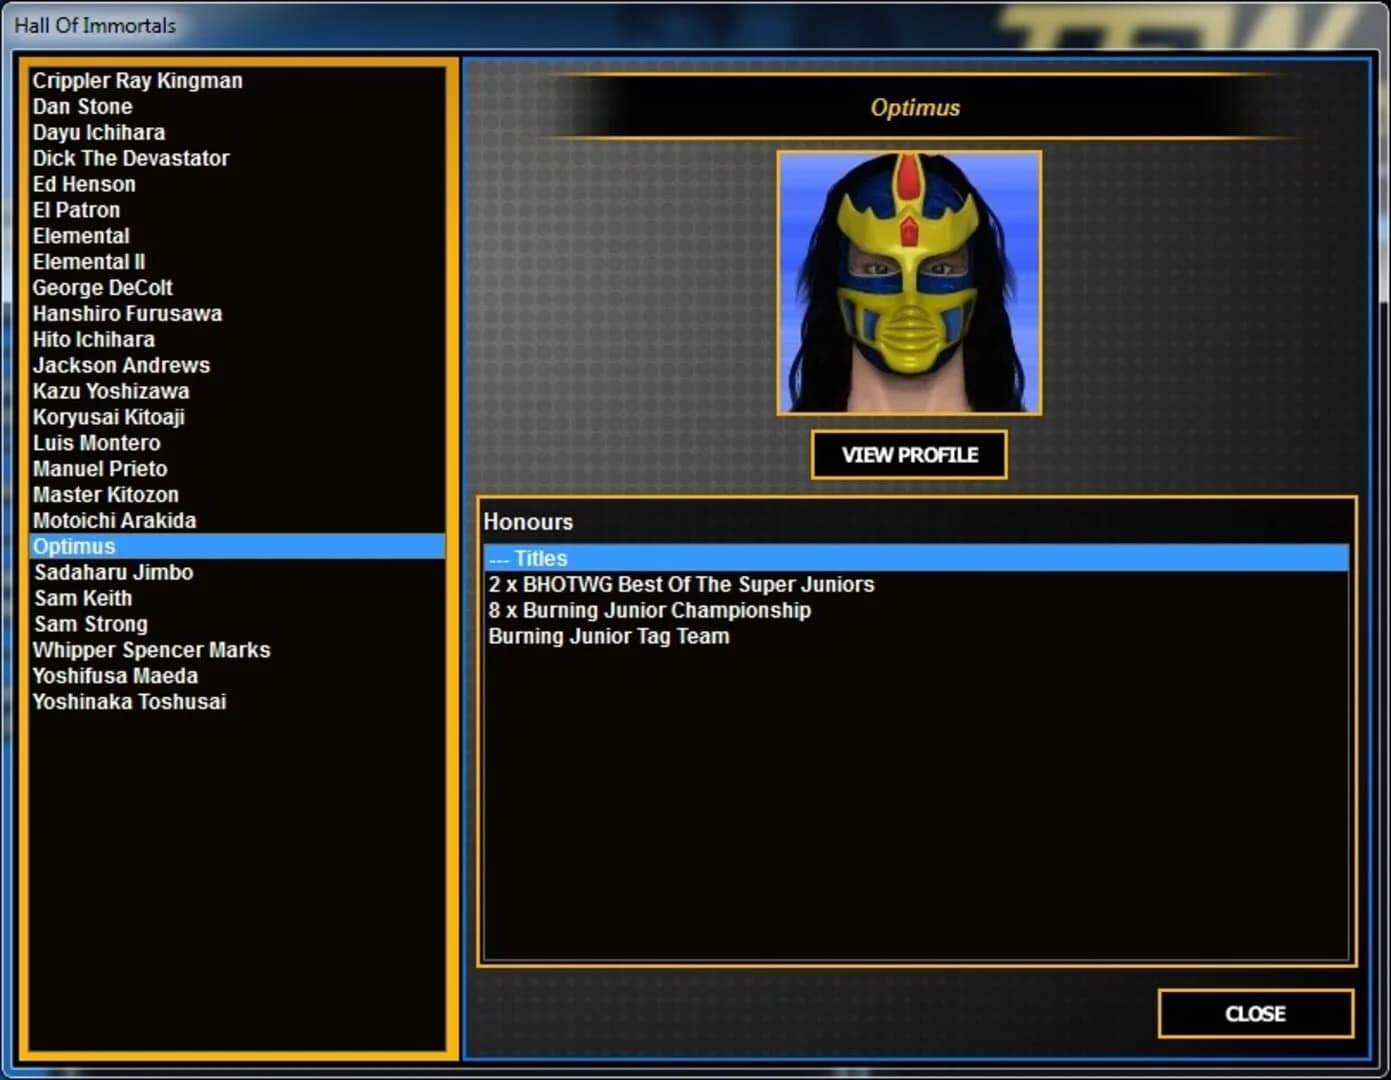Choose Hanshiro Furusawa from the list
The image size is (1391, 1080).
click(127, 313)
